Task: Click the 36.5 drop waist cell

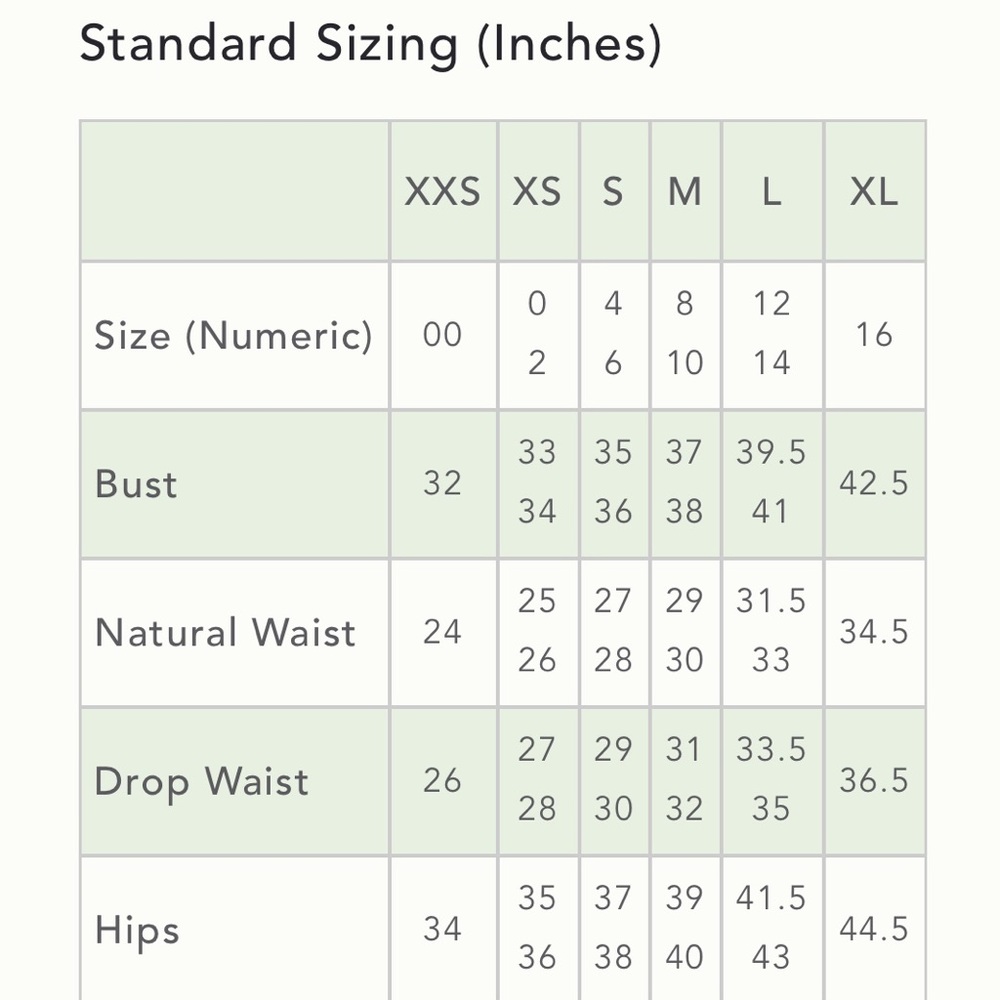Action: tap(874, 781)
